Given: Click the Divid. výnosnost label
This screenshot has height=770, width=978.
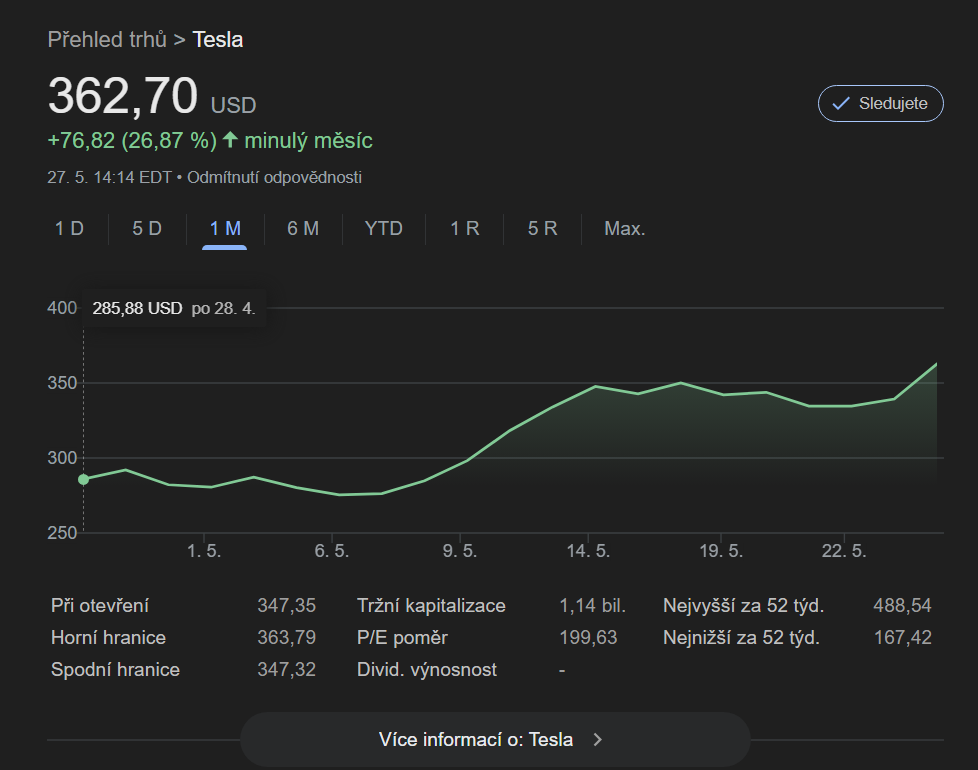Looking at the screenshot, I should coord(427,670).
